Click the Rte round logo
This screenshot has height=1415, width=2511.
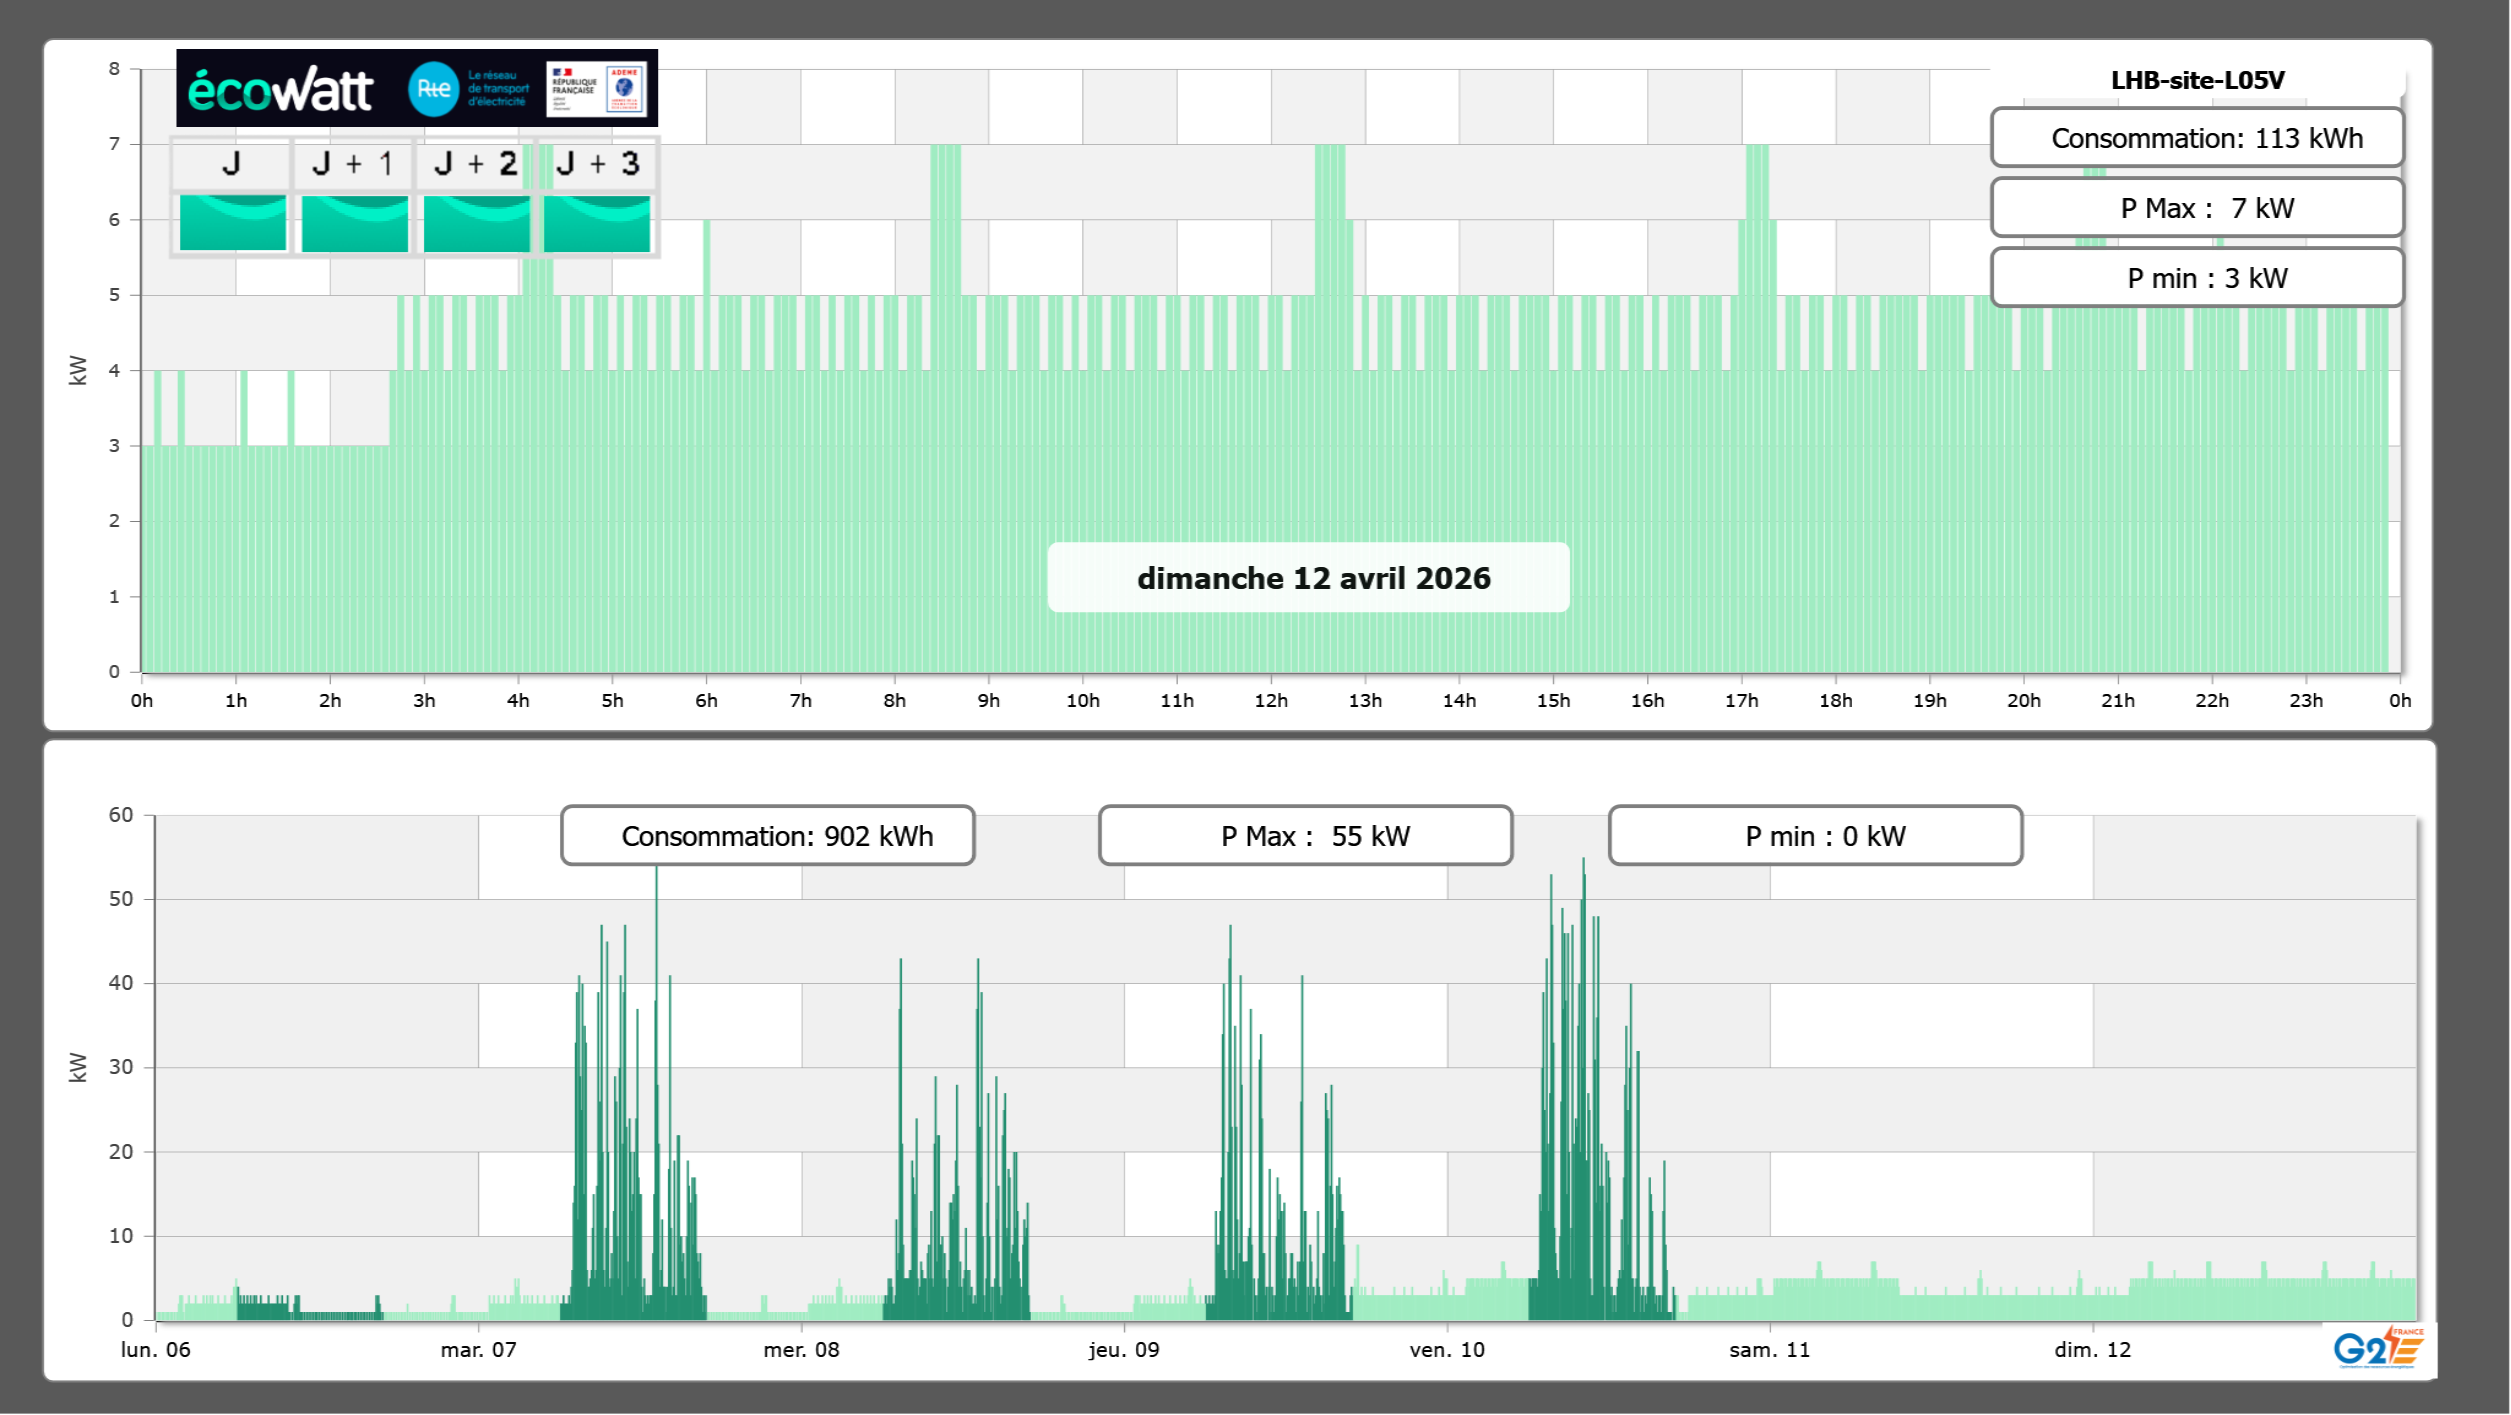(433, 89)
